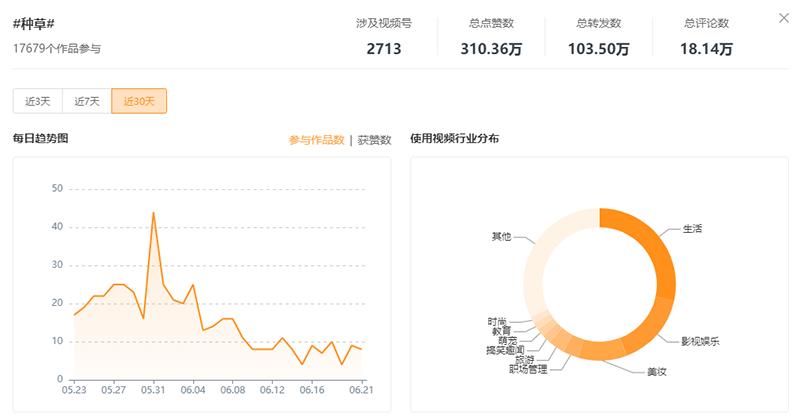This screenshot has width=800, height=418.
Task: Show 参与作品数 in trend chart
Action: [316, 140]
